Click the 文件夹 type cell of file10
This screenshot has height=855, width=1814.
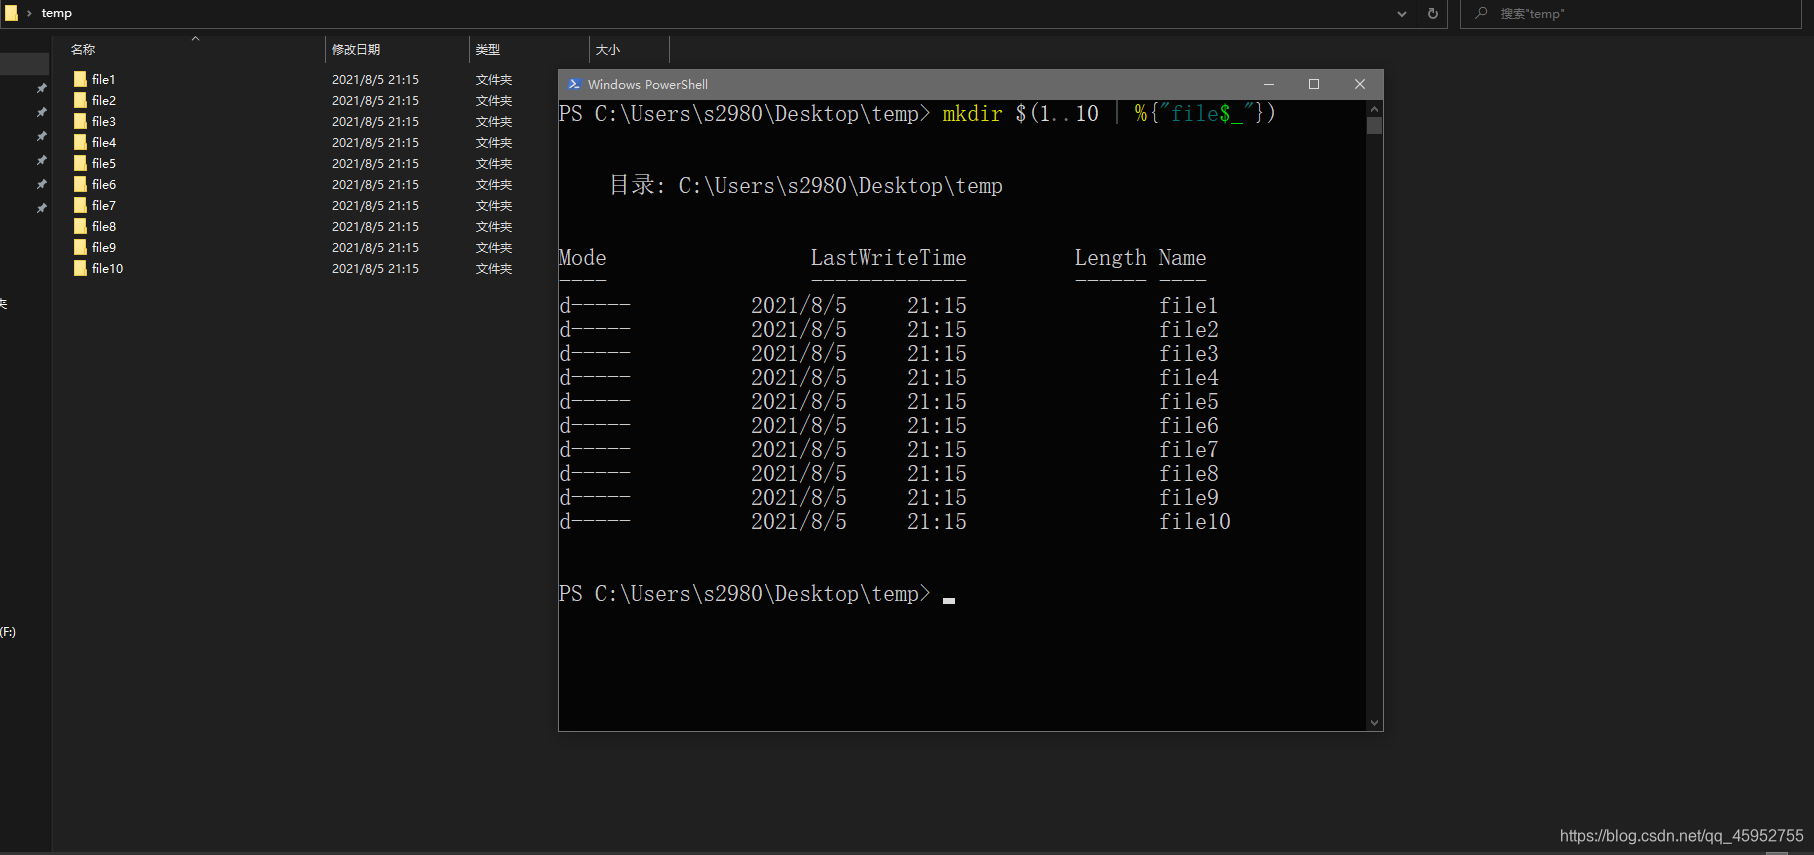[493, 268]
